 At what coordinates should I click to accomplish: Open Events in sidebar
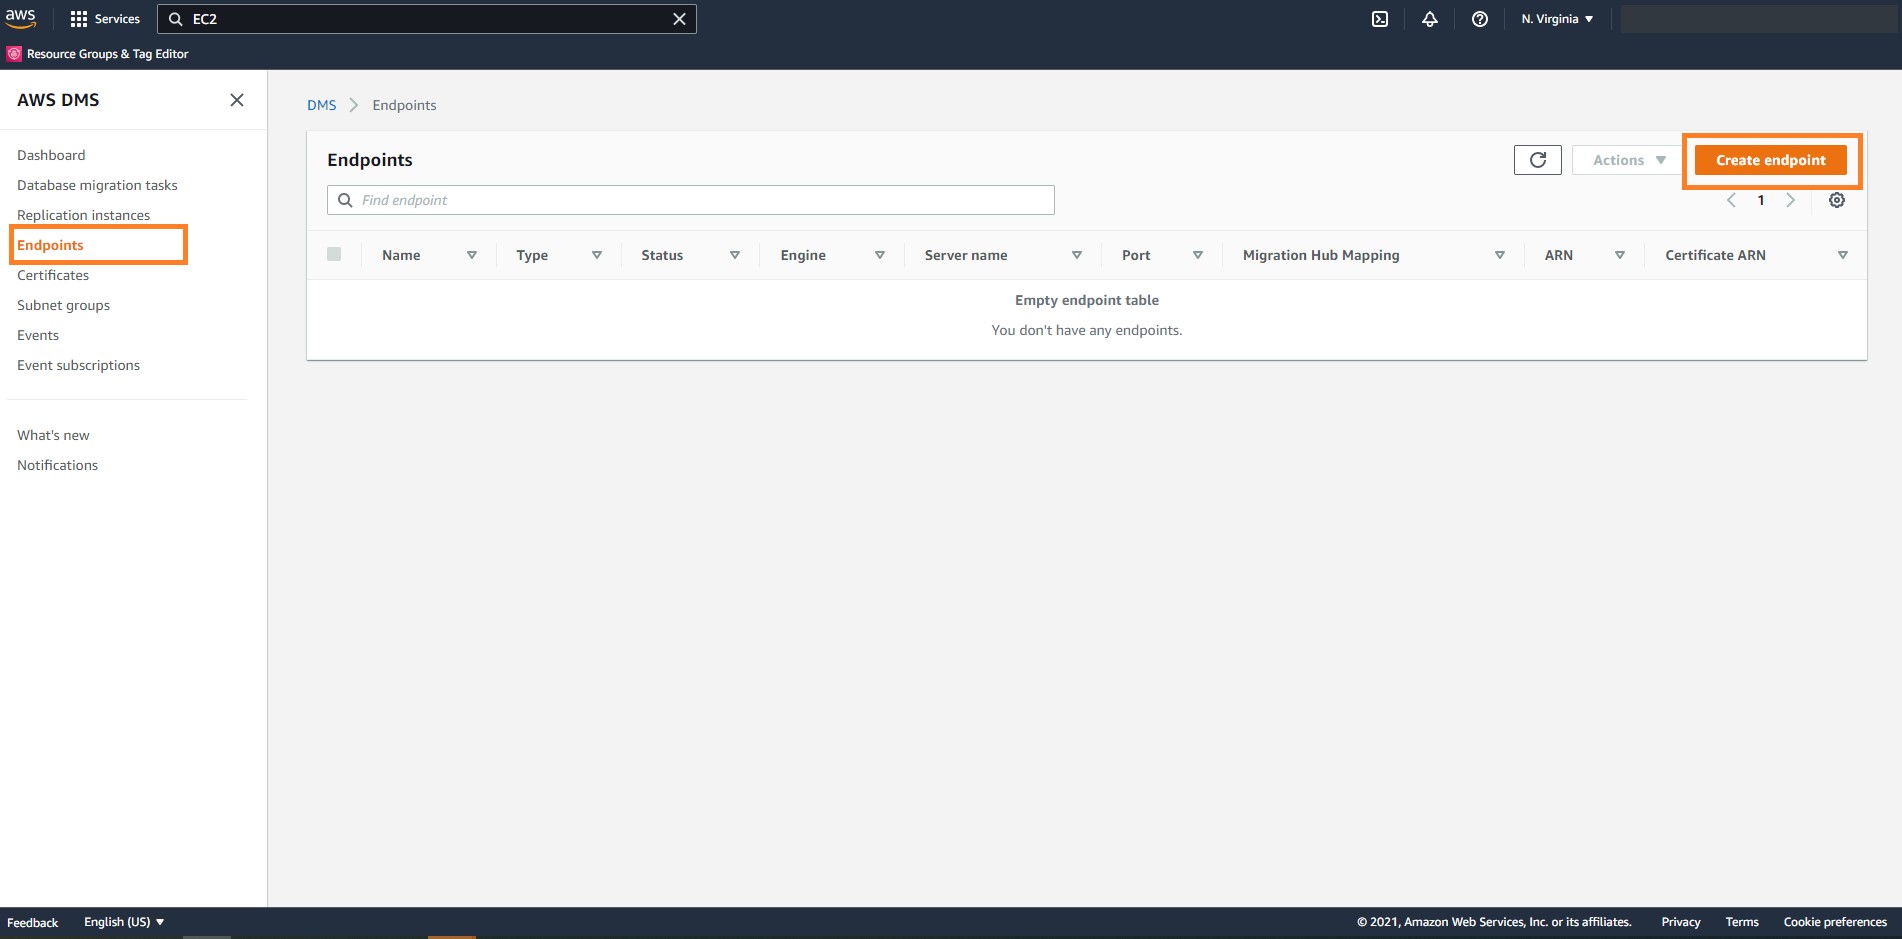(38, 335)
